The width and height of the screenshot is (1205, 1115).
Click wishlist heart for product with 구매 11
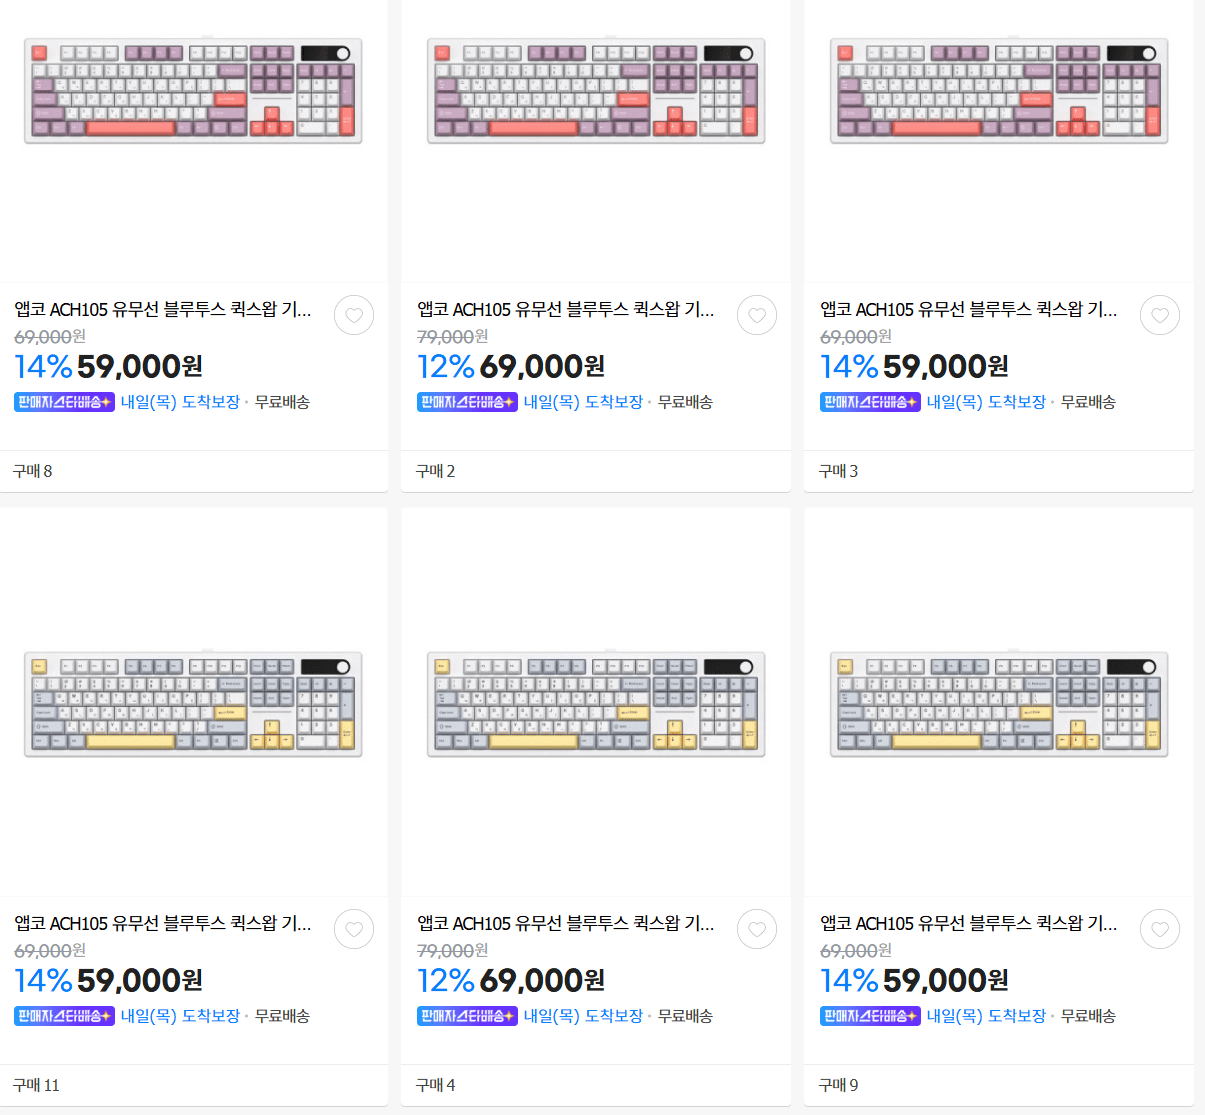pos(354,929)
